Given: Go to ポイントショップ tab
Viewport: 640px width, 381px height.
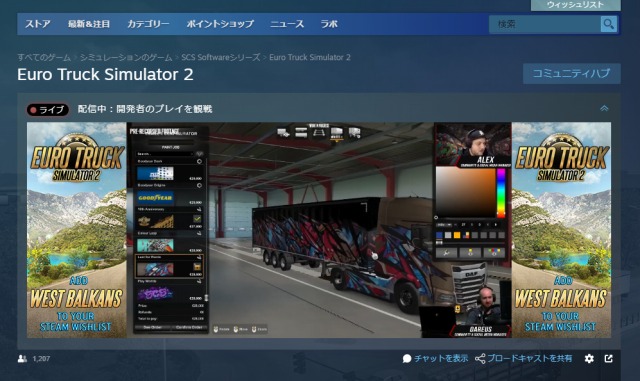Looking at the screenshot, I should click(x=220, y=24).
